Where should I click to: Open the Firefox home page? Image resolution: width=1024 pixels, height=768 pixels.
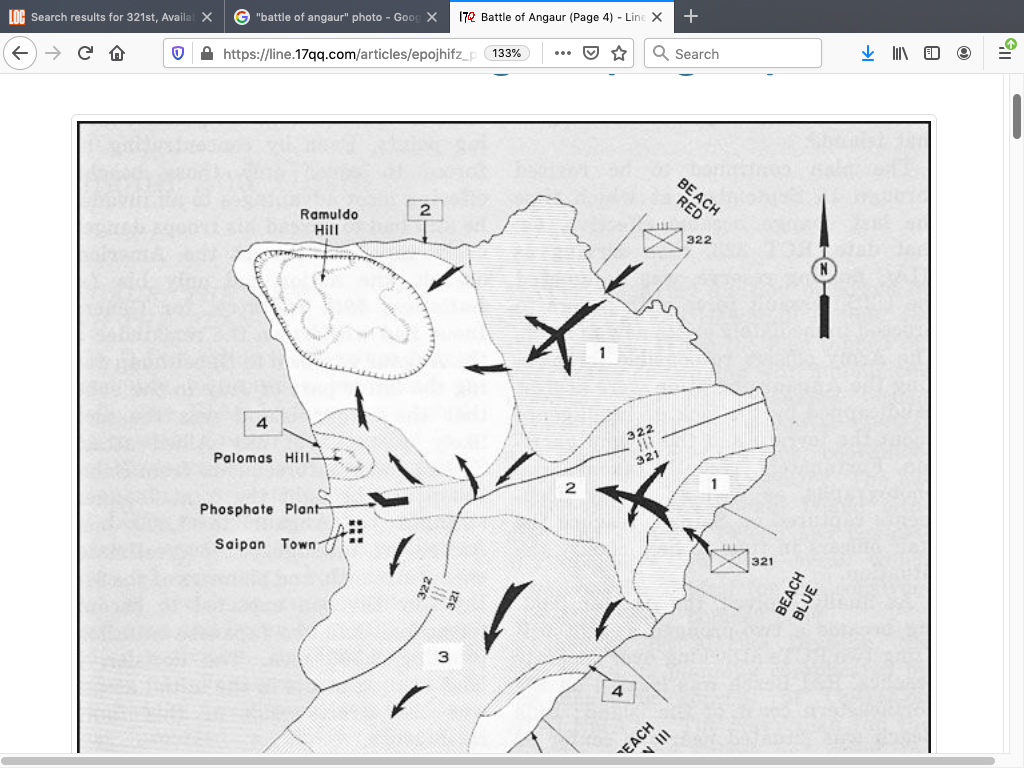117,54
